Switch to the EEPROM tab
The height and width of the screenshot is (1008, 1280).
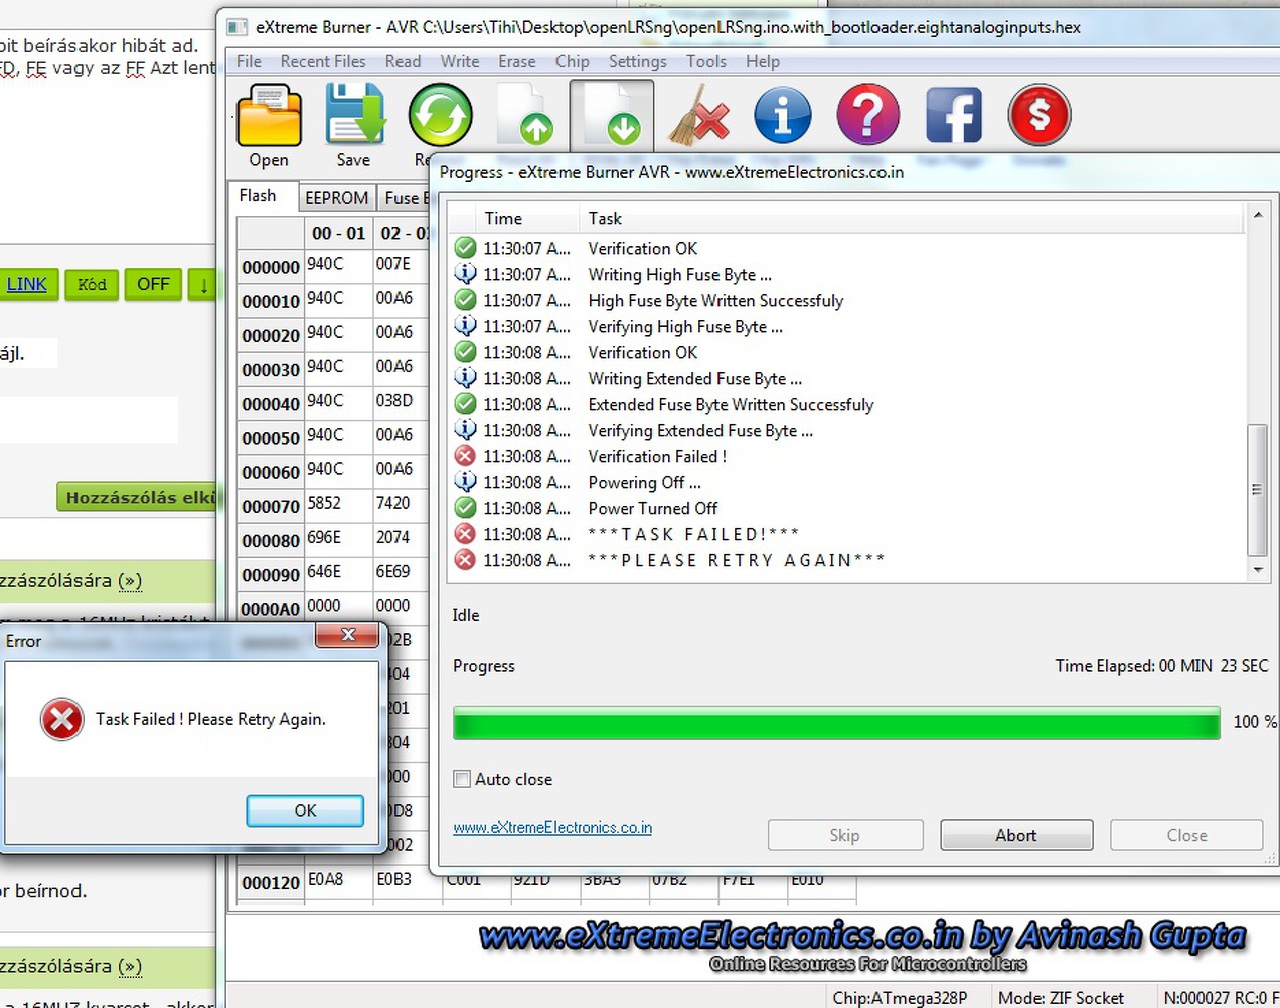tap(336, 198)
